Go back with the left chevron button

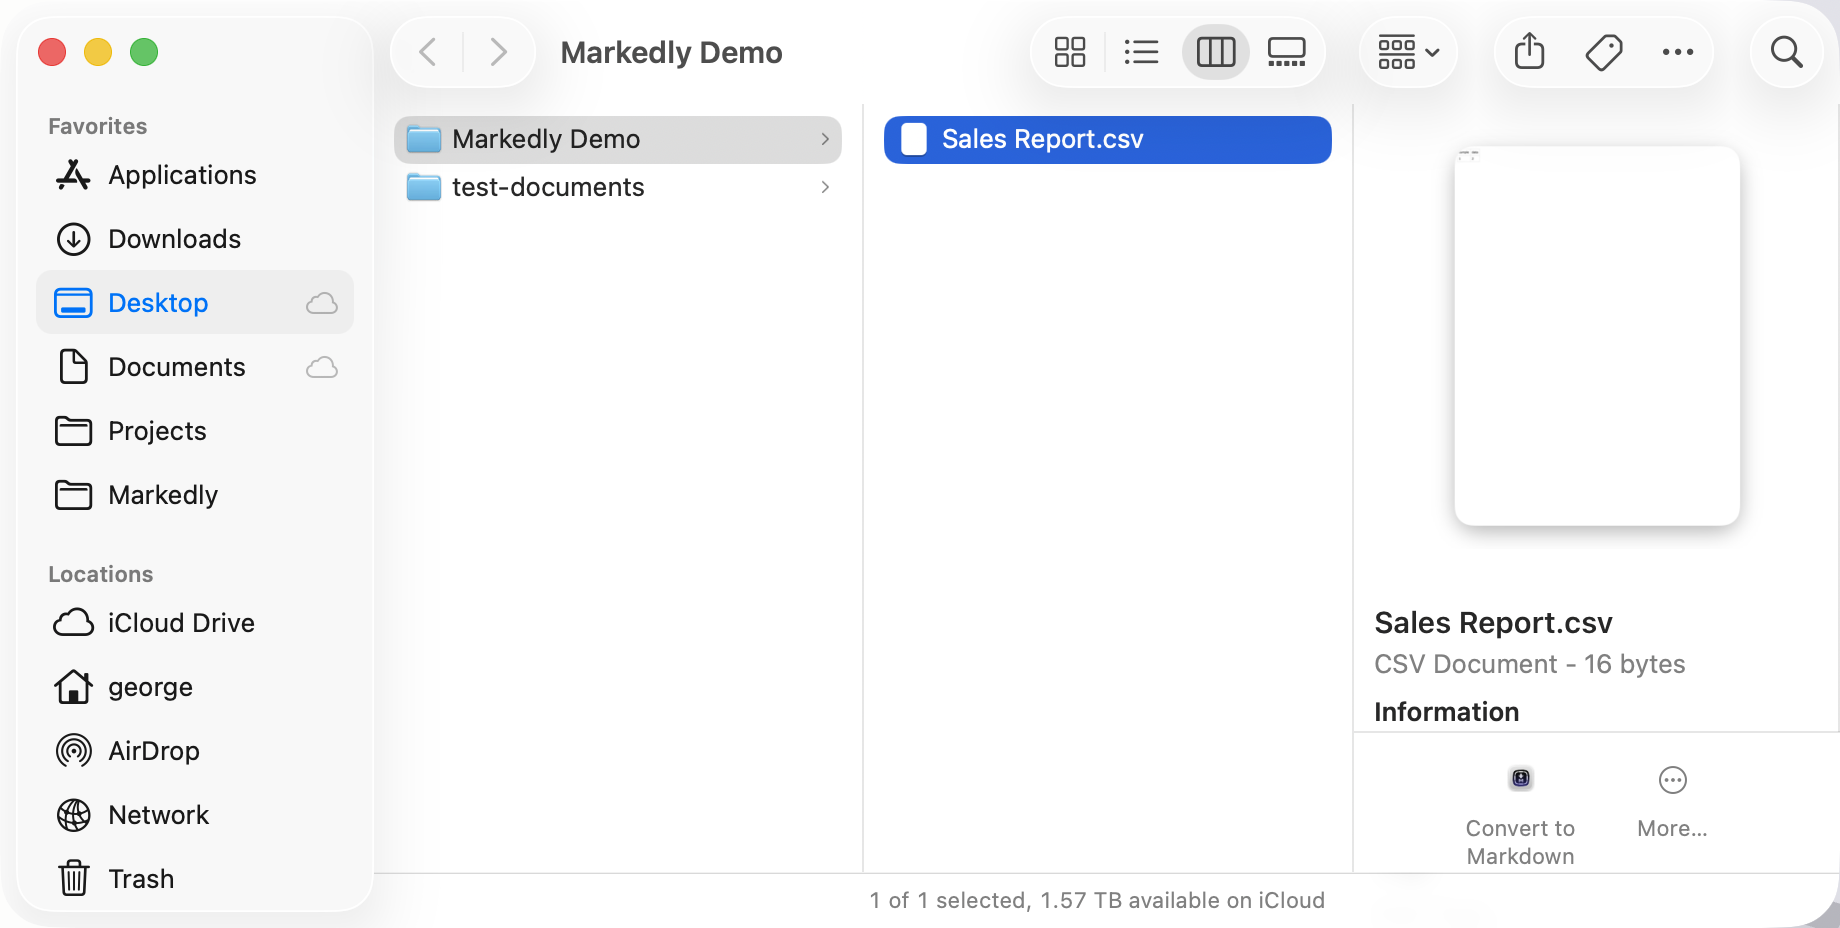tap(428, 52)
